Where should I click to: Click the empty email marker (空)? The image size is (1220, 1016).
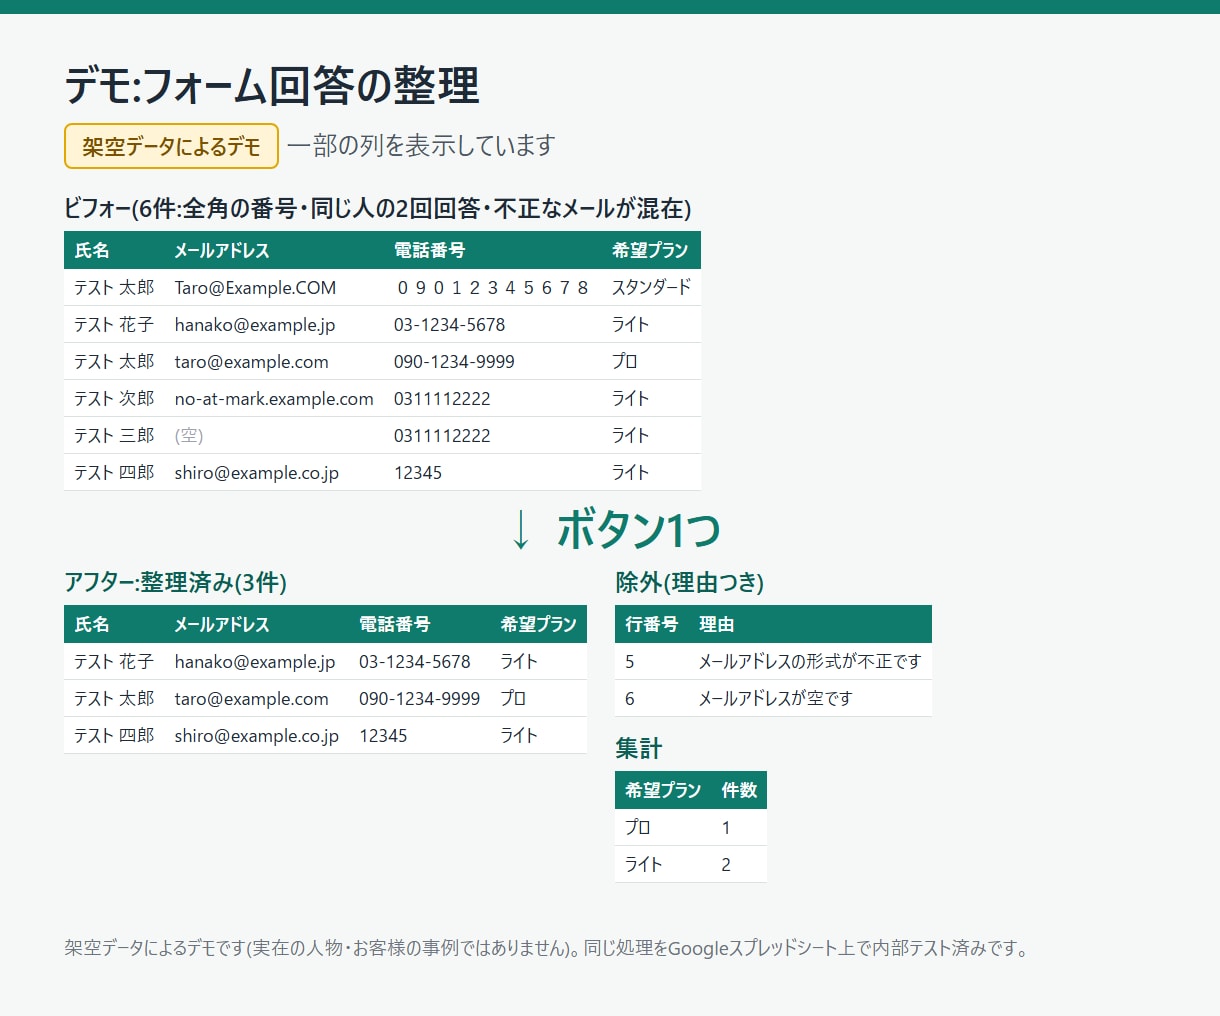tap(189, 435)
